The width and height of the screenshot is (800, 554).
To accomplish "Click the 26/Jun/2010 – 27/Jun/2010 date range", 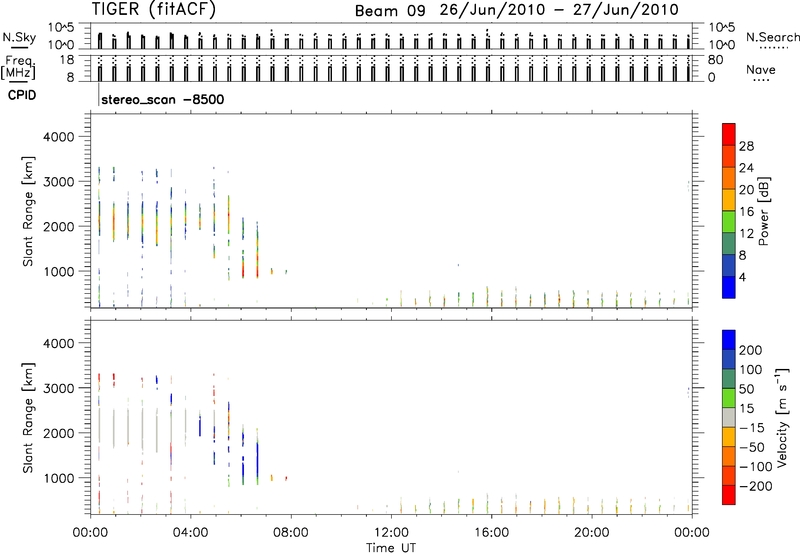I will (559, 10).
